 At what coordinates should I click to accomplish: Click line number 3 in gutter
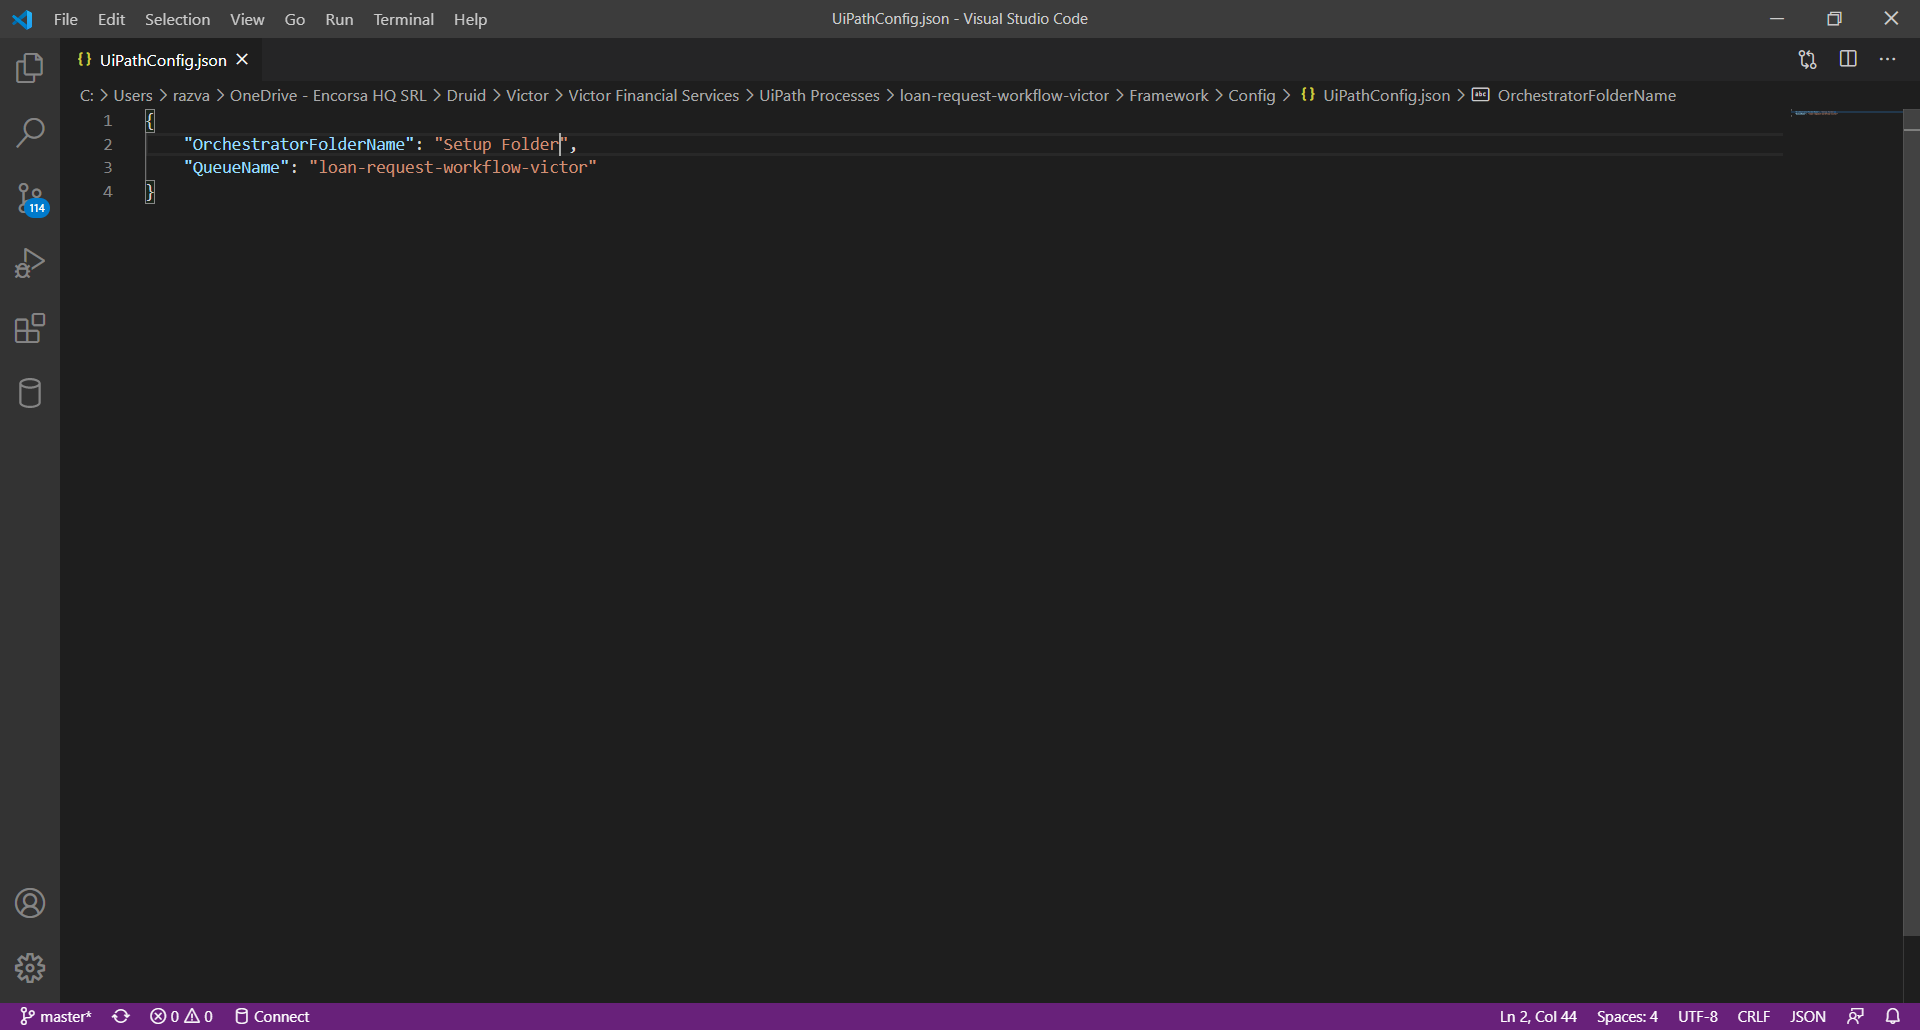coord(108,167)
